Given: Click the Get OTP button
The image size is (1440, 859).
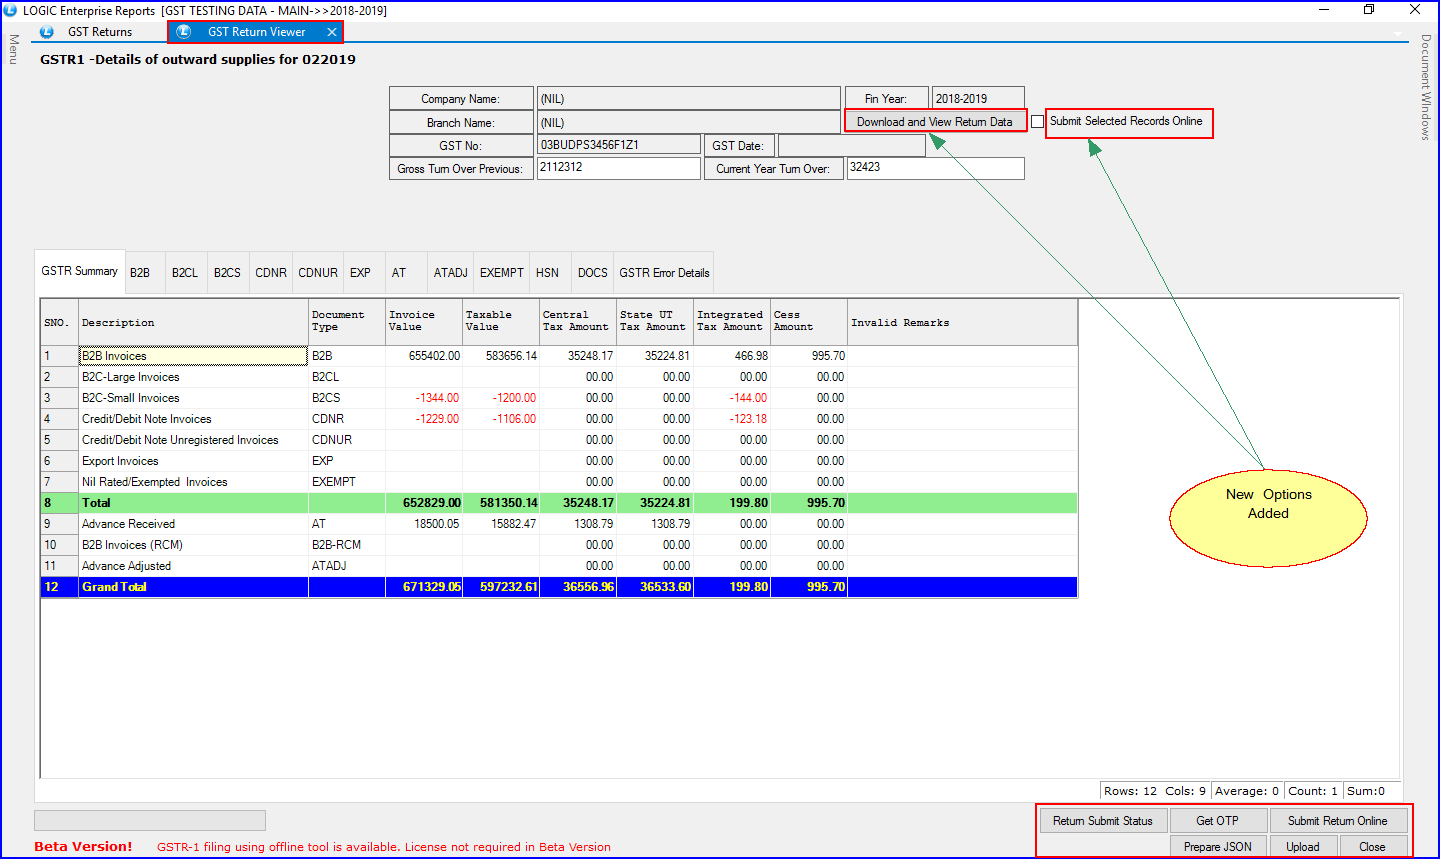Looking at the screenshot, I should pos(1217,821).
